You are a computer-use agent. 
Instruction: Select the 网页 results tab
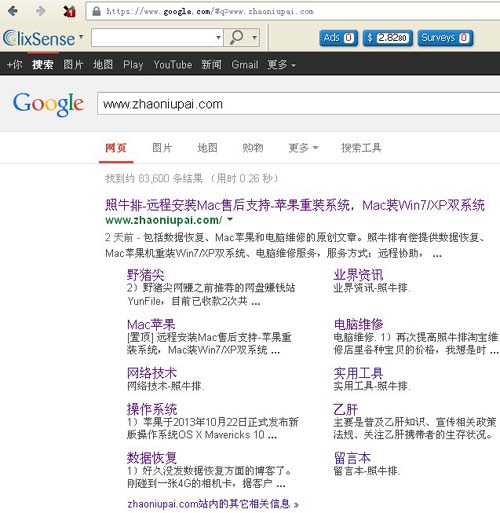[116, 147]
